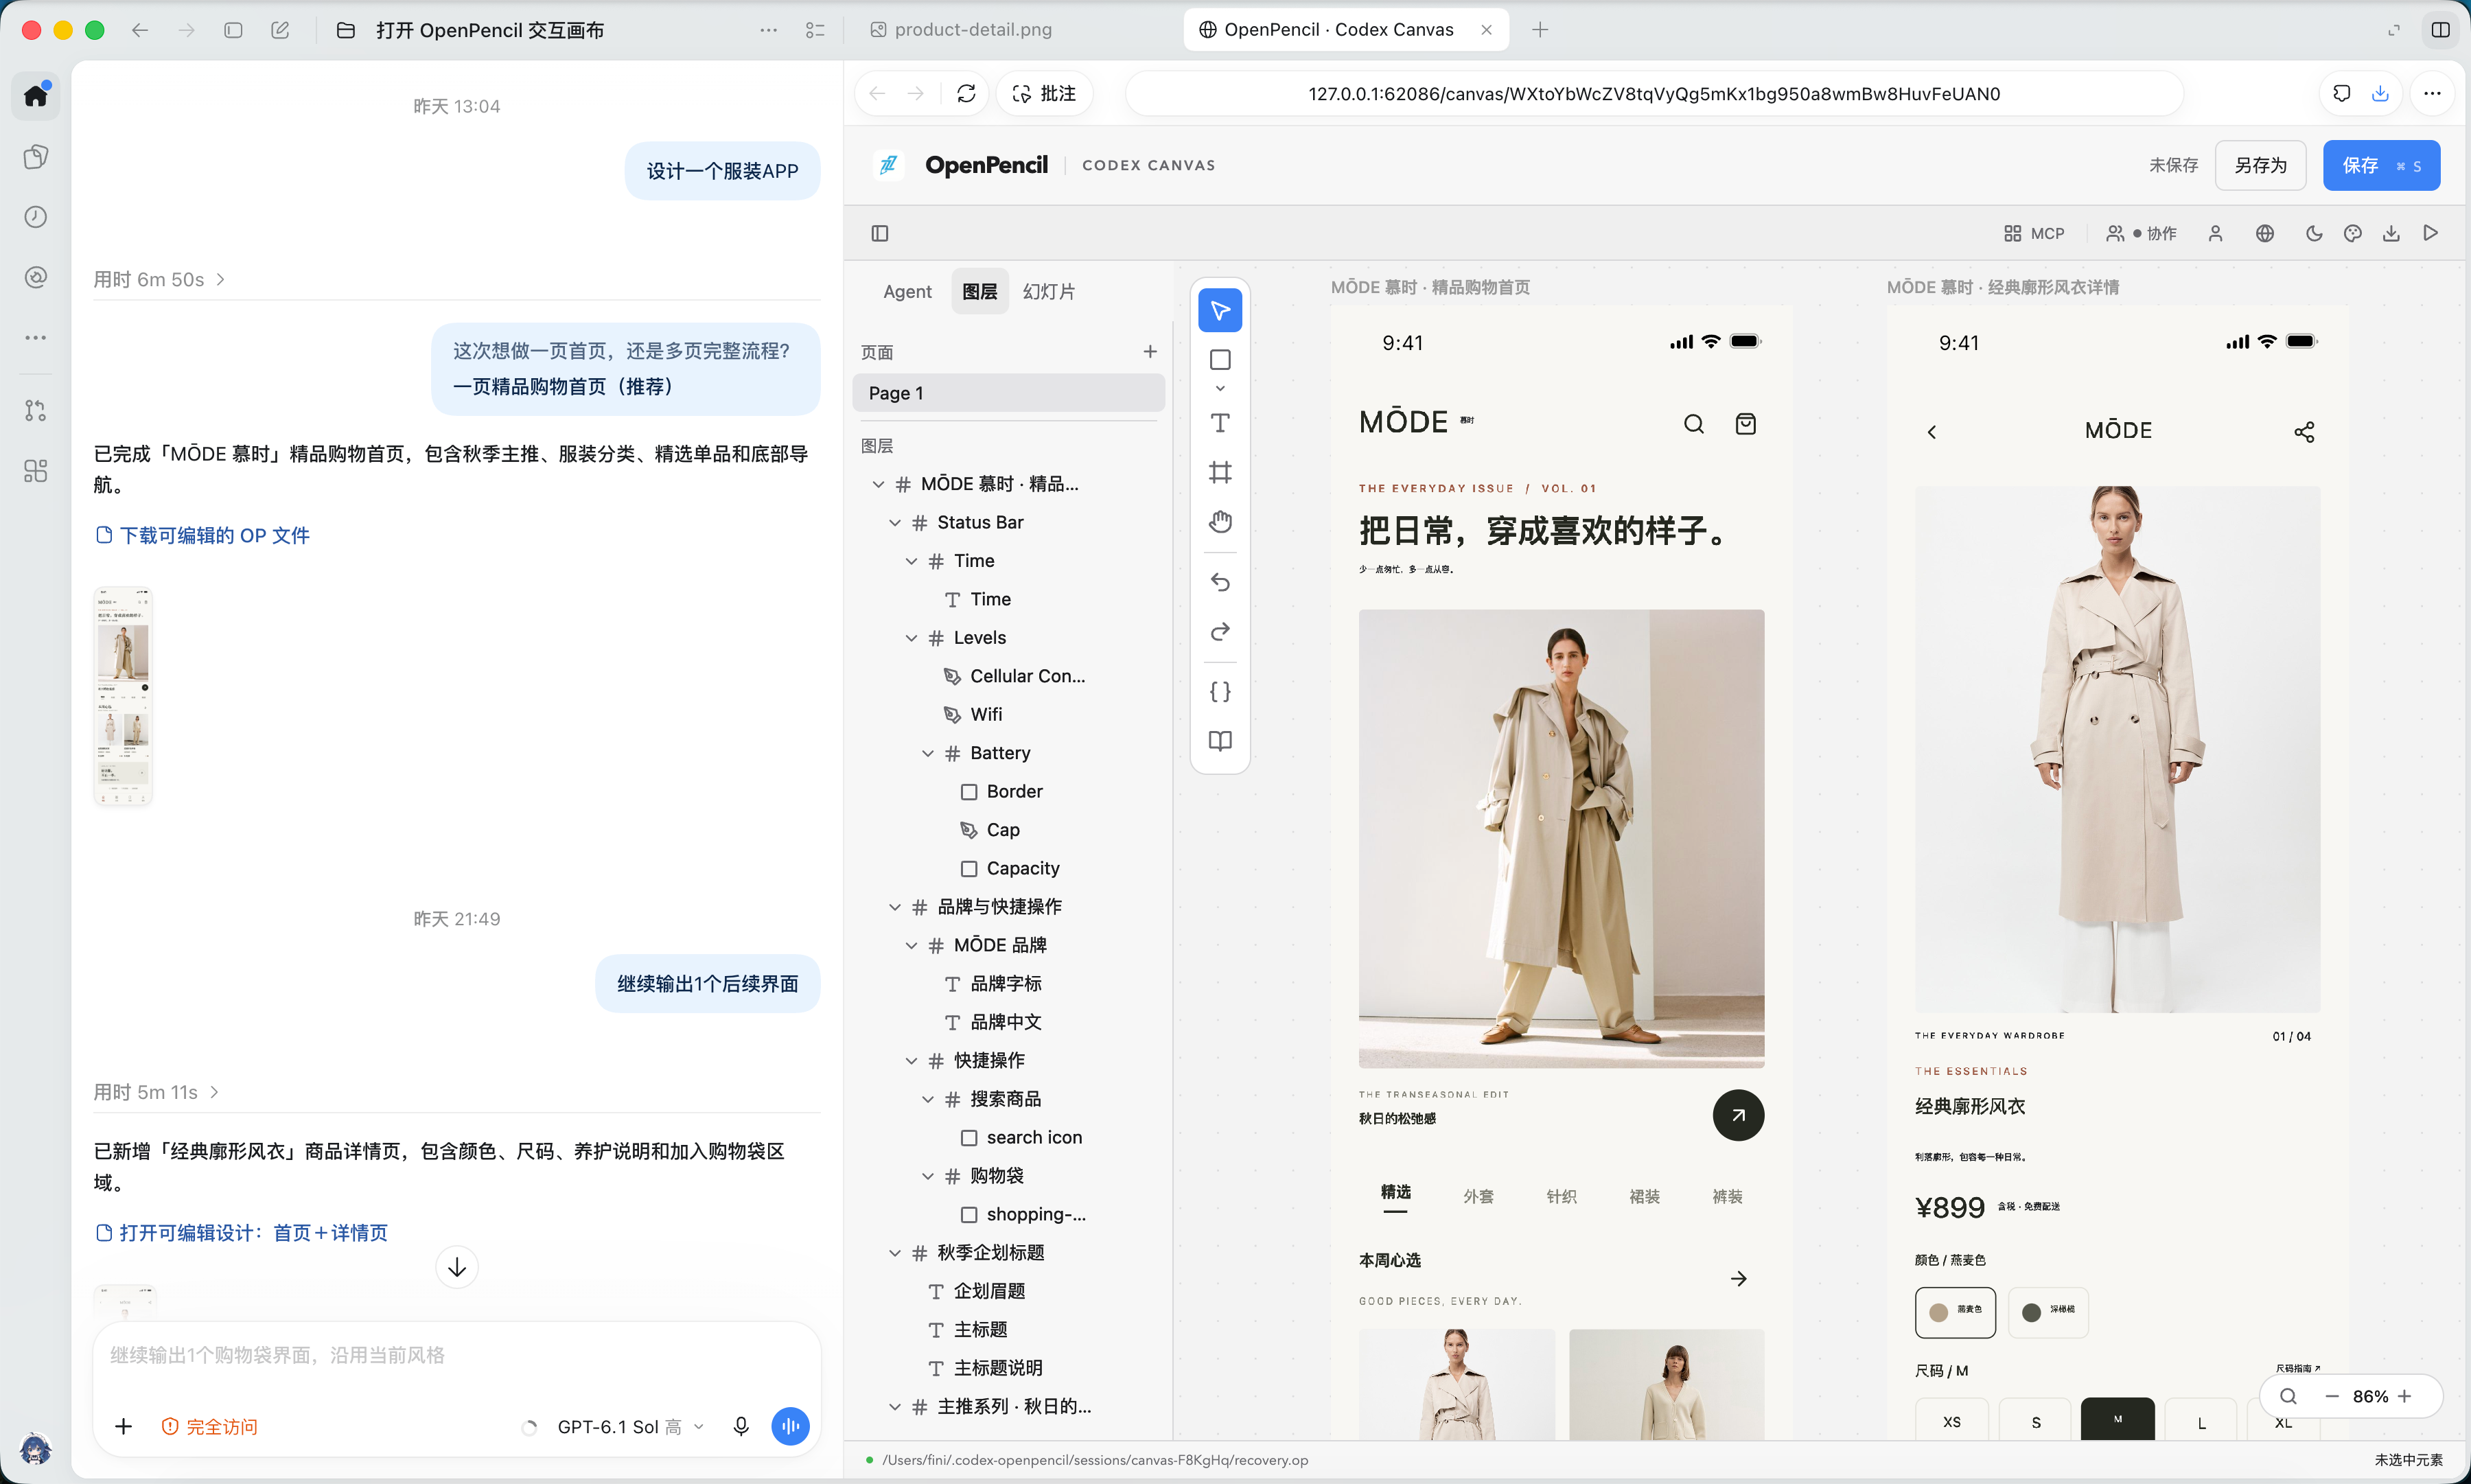
Task: Select the 深橄榄 color swatch
Action: (2048, 1312)
